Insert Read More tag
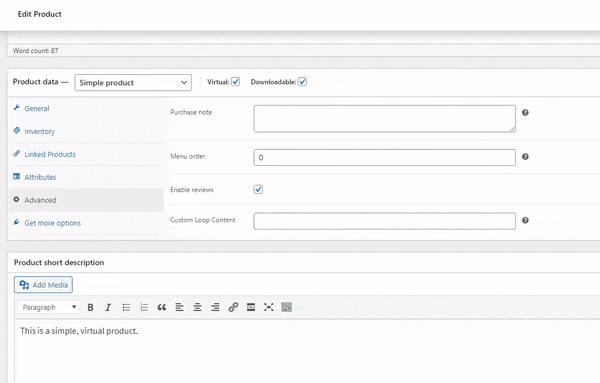 pos(251,307)
